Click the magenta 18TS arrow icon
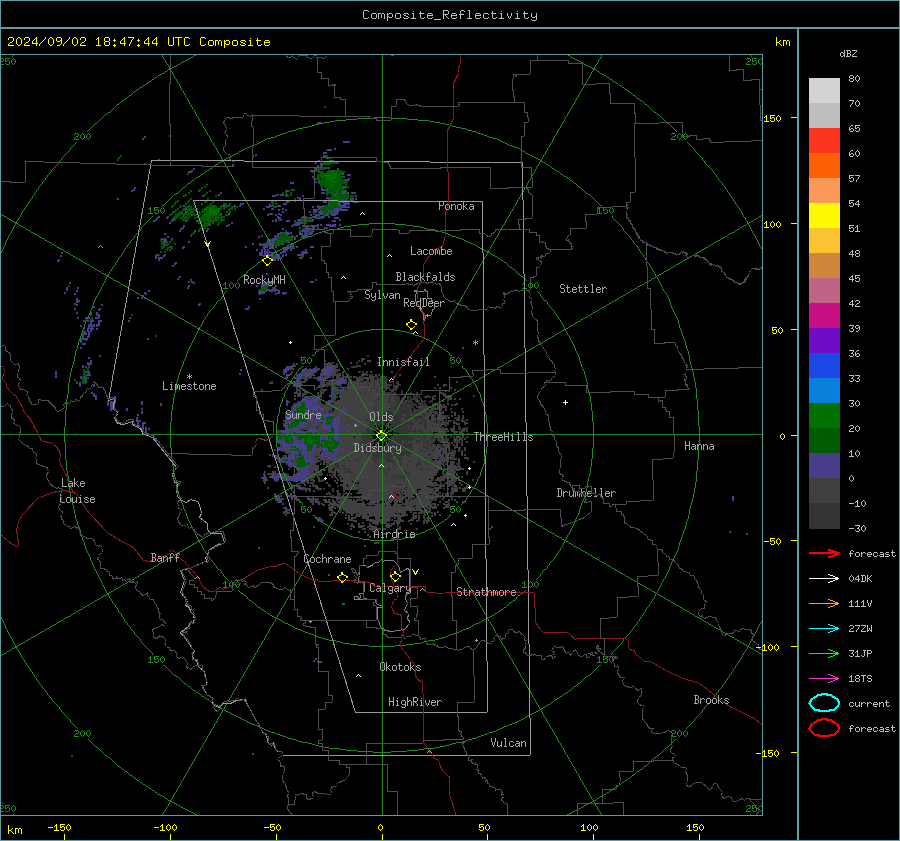Viewport: 900px width, 841px height. (x=824, y=679)
